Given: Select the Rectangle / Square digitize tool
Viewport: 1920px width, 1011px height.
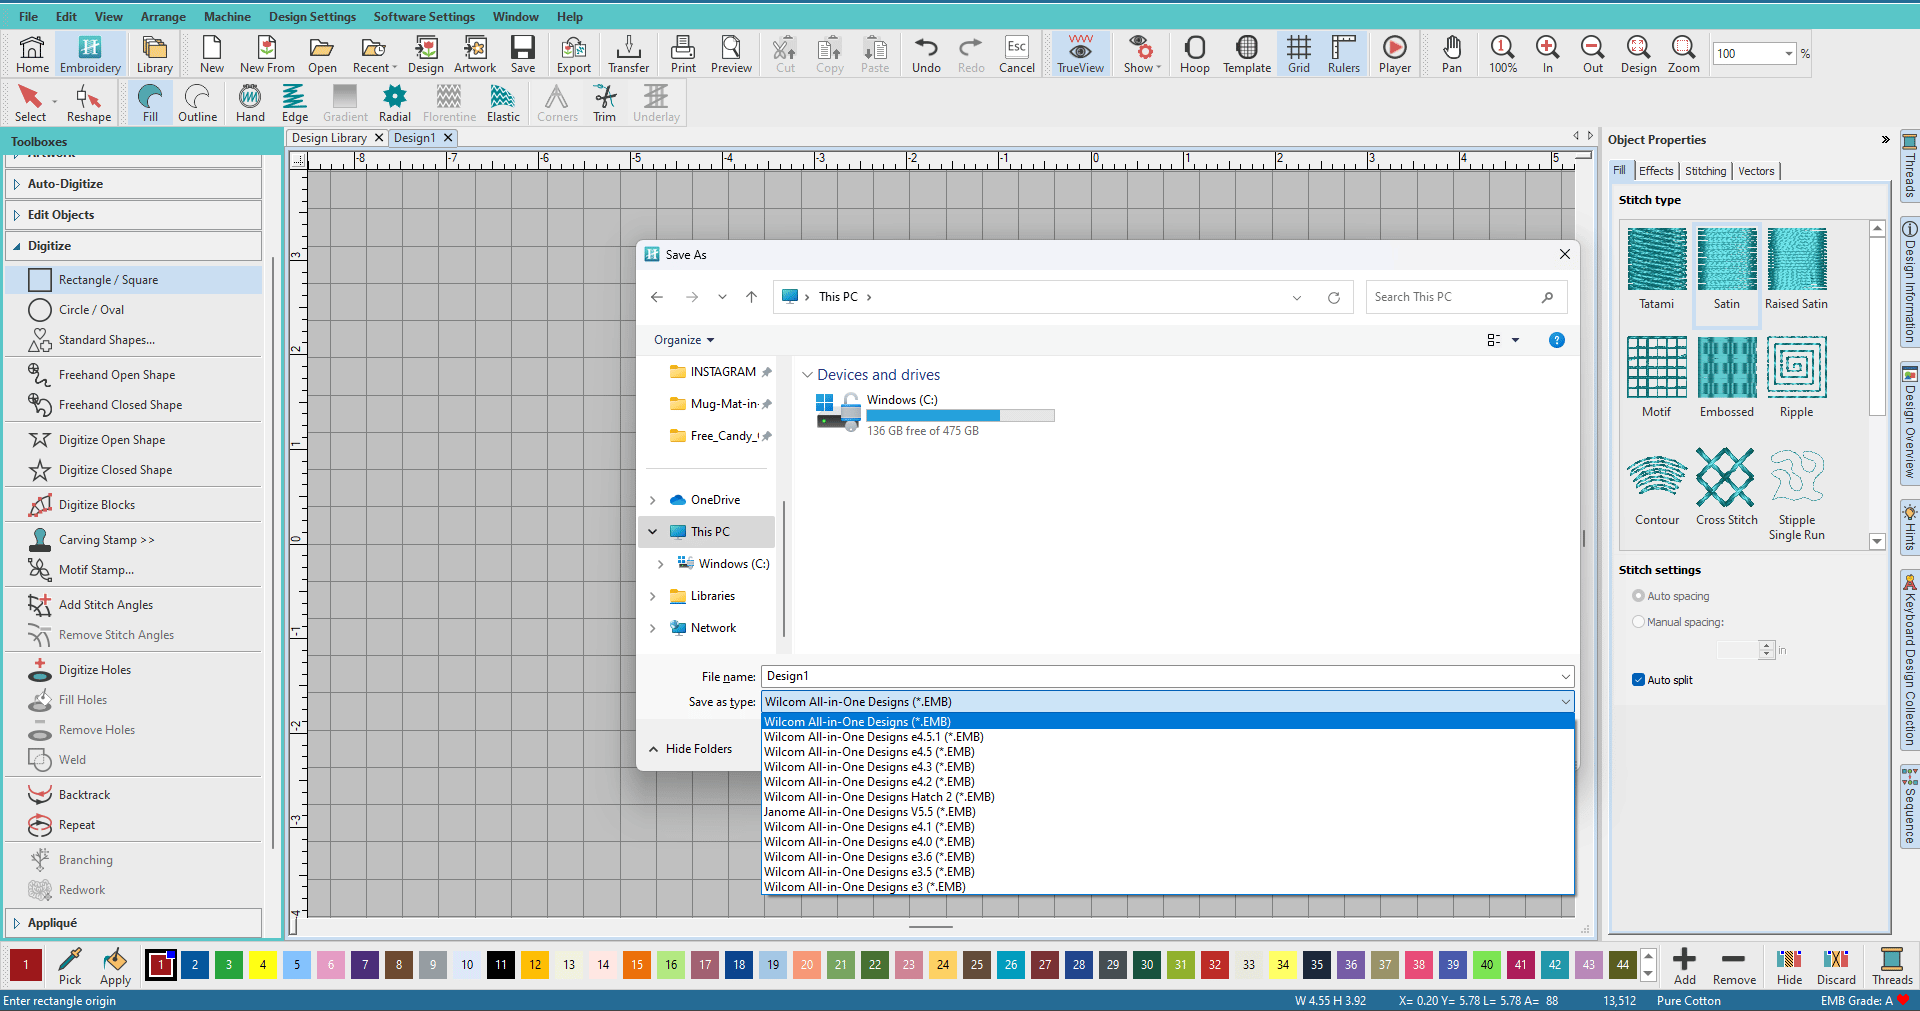Looking at the screenshot, I should [x=134, y=280].
